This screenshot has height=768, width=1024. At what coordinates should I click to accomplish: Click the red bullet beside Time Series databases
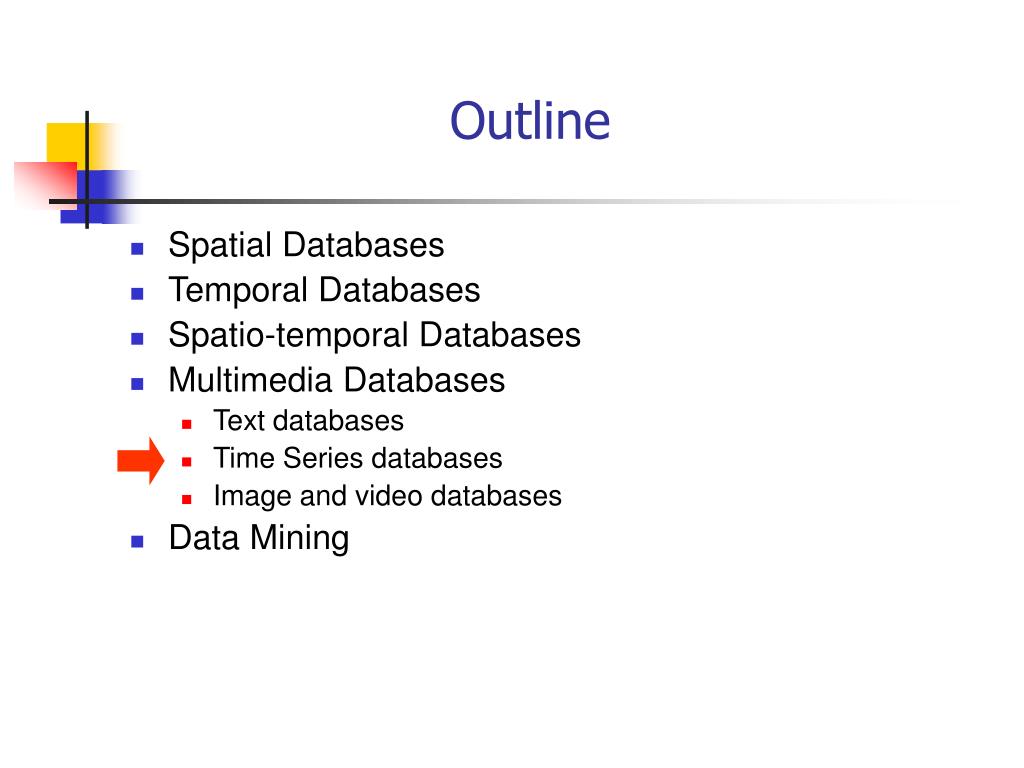pos(187,462)
